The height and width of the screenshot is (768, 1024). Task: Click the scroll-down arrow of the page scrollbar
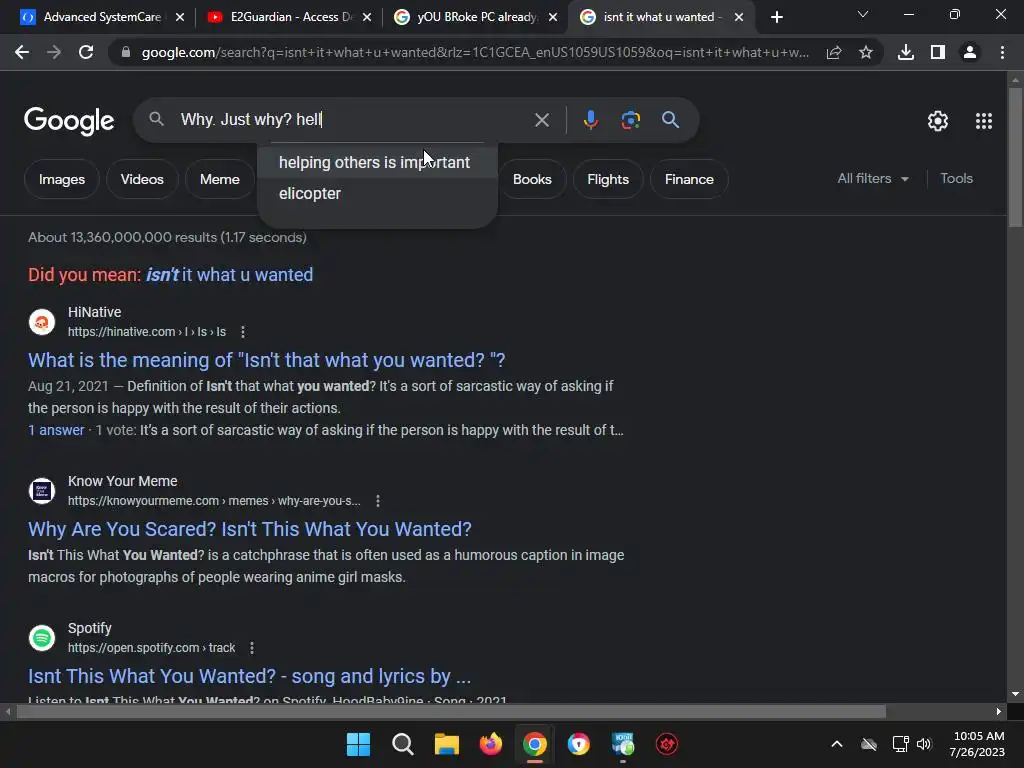click(1015, 694)
